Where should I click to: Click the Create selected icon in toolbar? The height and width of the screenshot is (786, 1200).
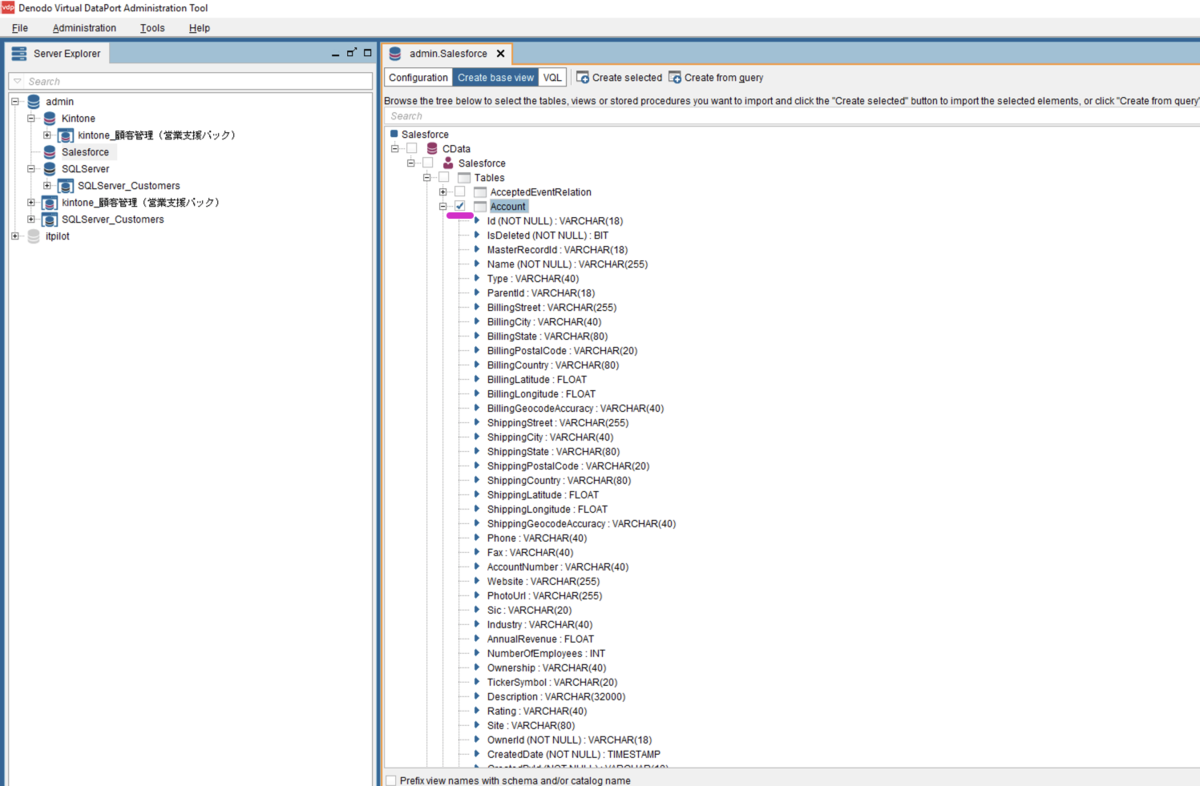coord(582,77)
